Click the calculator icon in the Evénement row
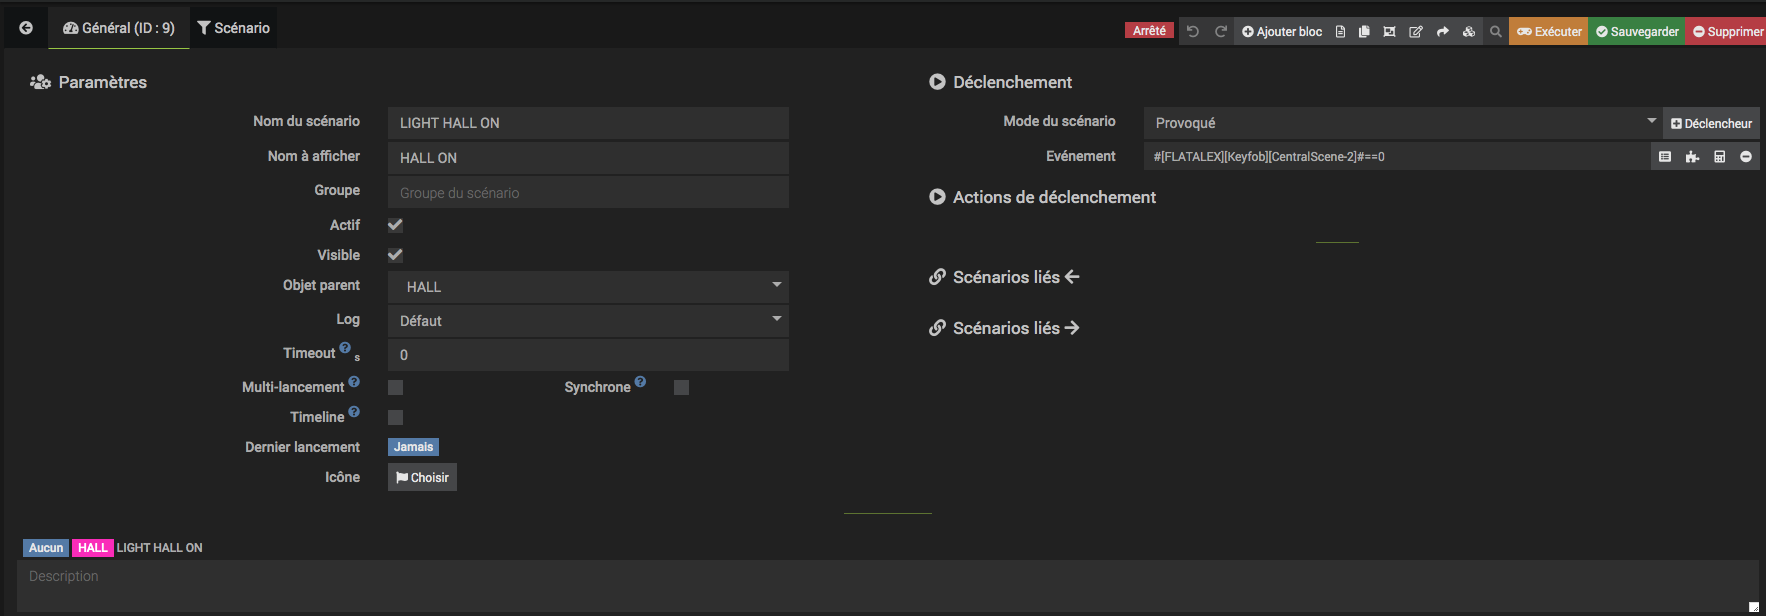 (x=1719, y=157)
